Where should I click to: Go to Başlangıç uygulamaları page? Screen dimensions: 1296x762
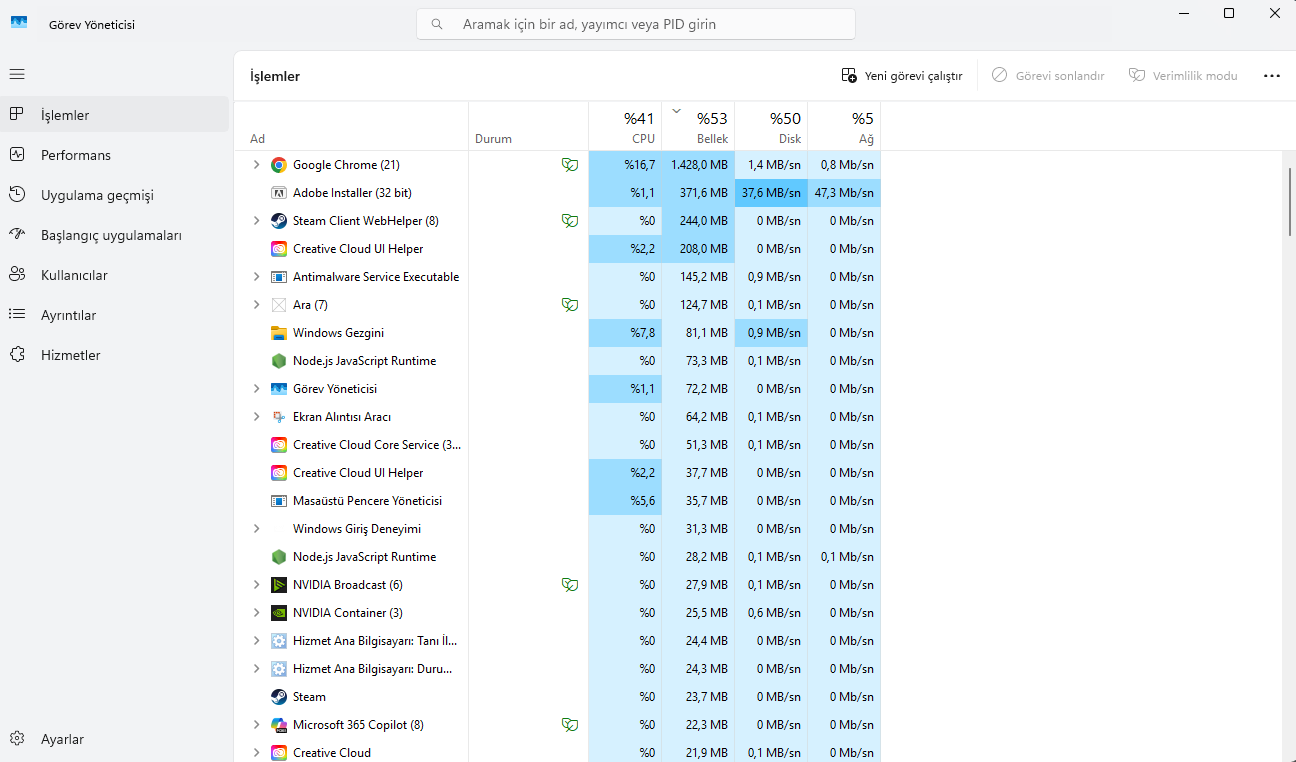(x=116, y=235)
